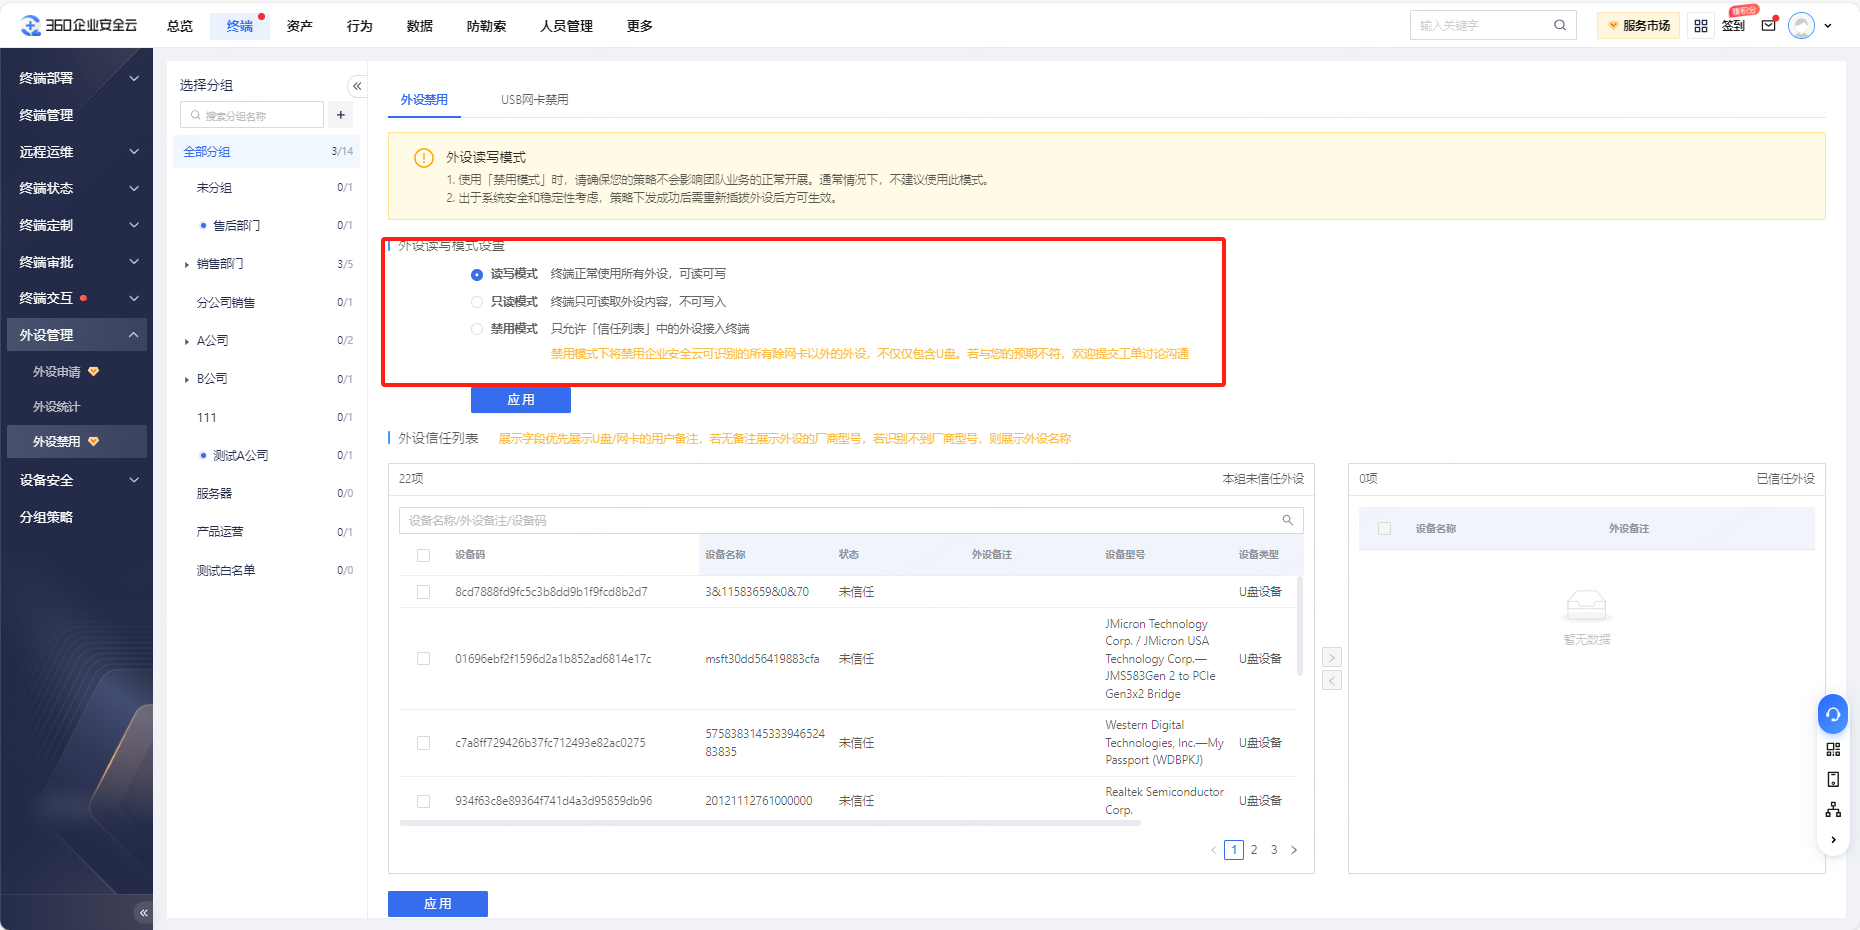The image size is (1860, 930).
Task: Click the device name search input field
Action: click(840, 520)
